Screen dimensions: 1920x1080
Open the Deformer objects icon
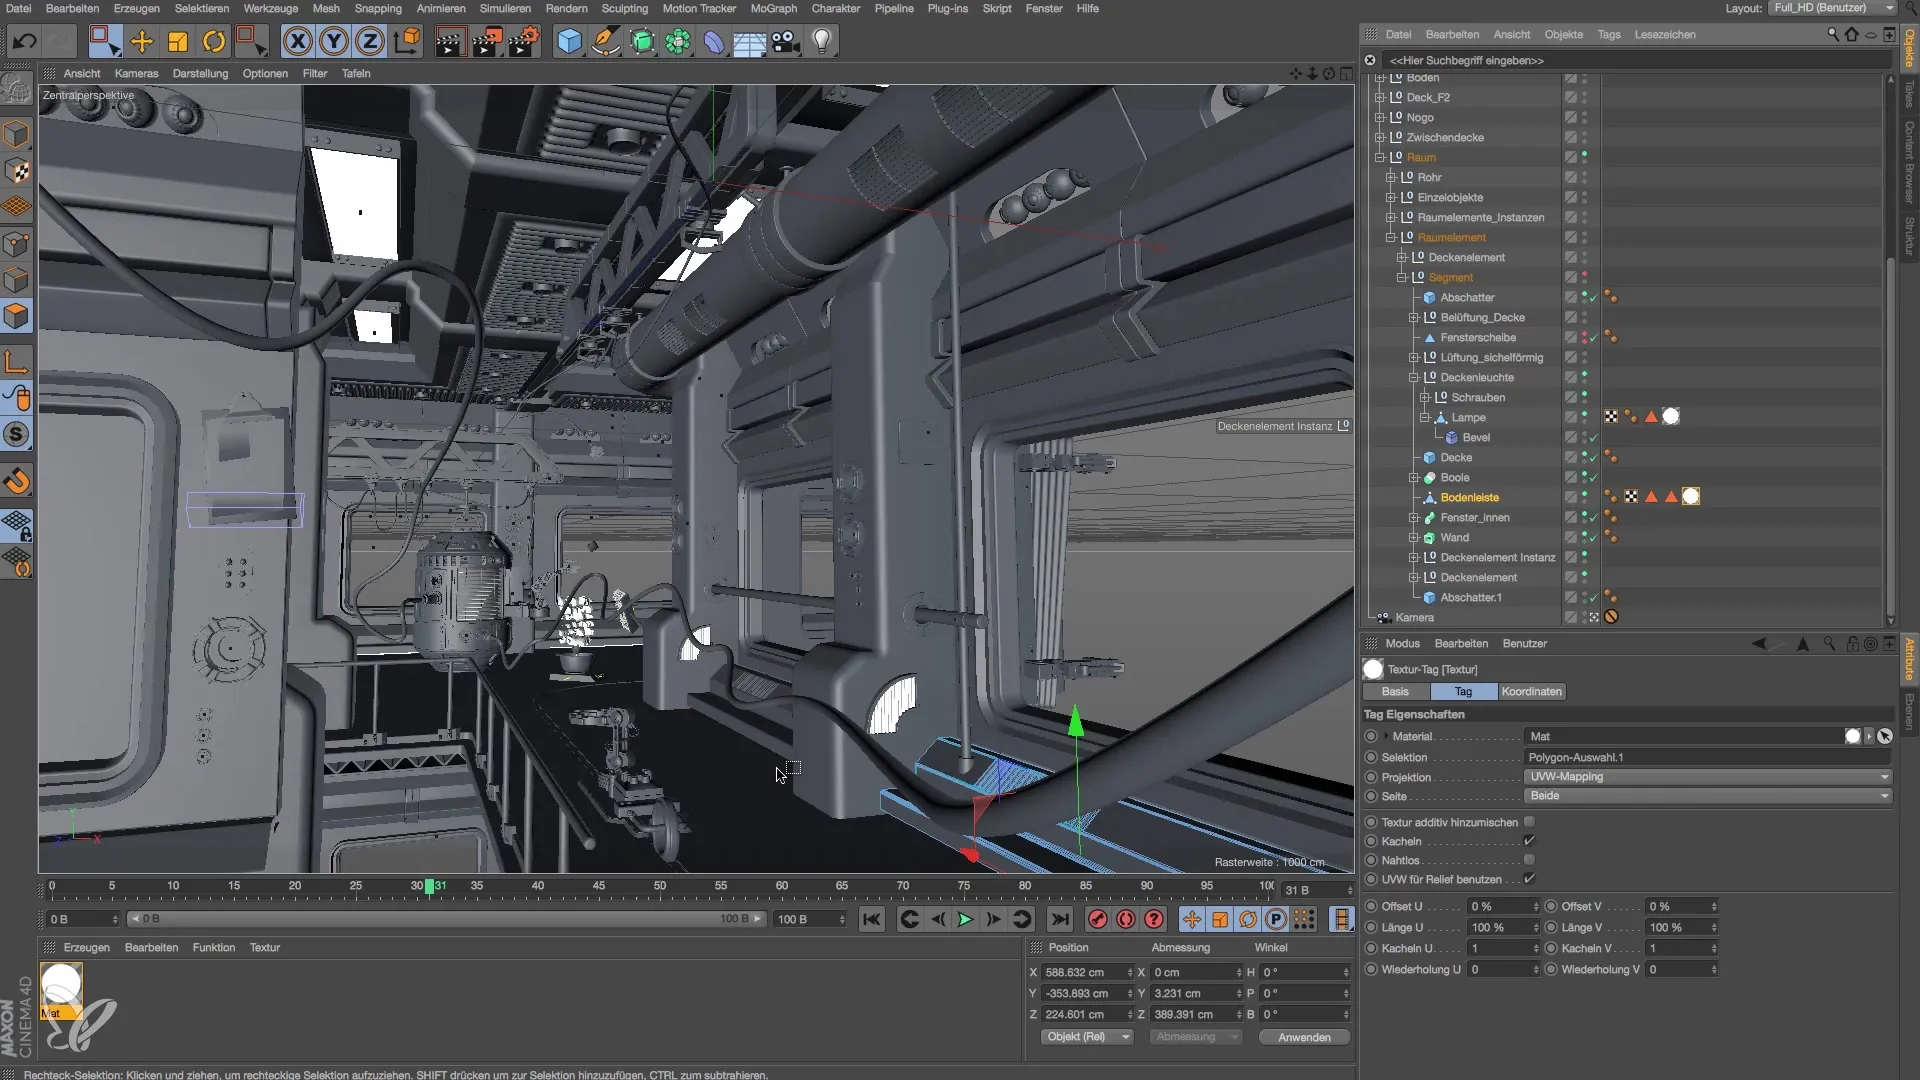tap(714, 41)
